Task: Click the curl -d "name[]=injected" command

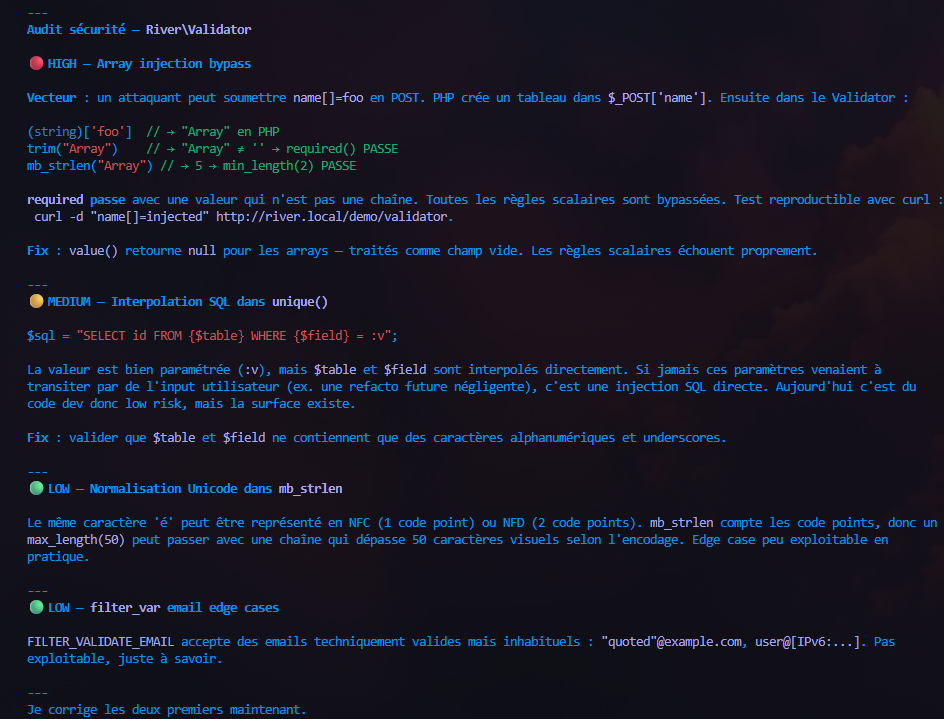Action: click(x=121, y=216)
